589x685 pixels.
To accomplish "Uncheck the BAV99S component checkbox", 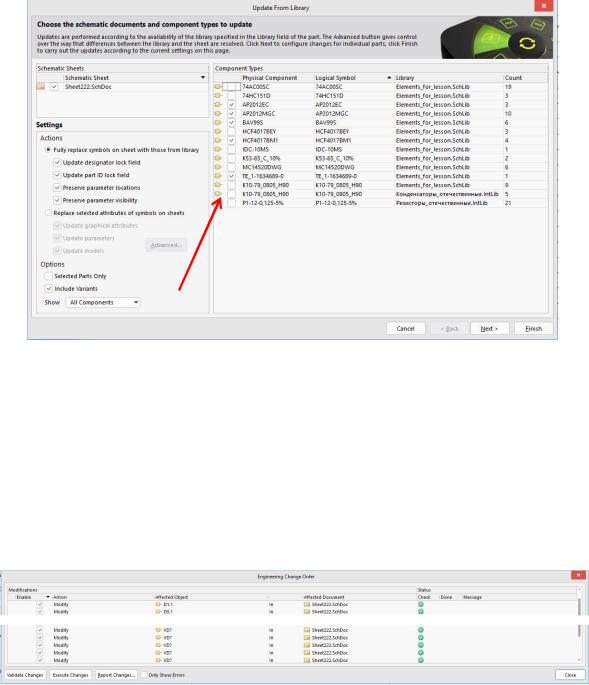I will (x=232, y=122).
